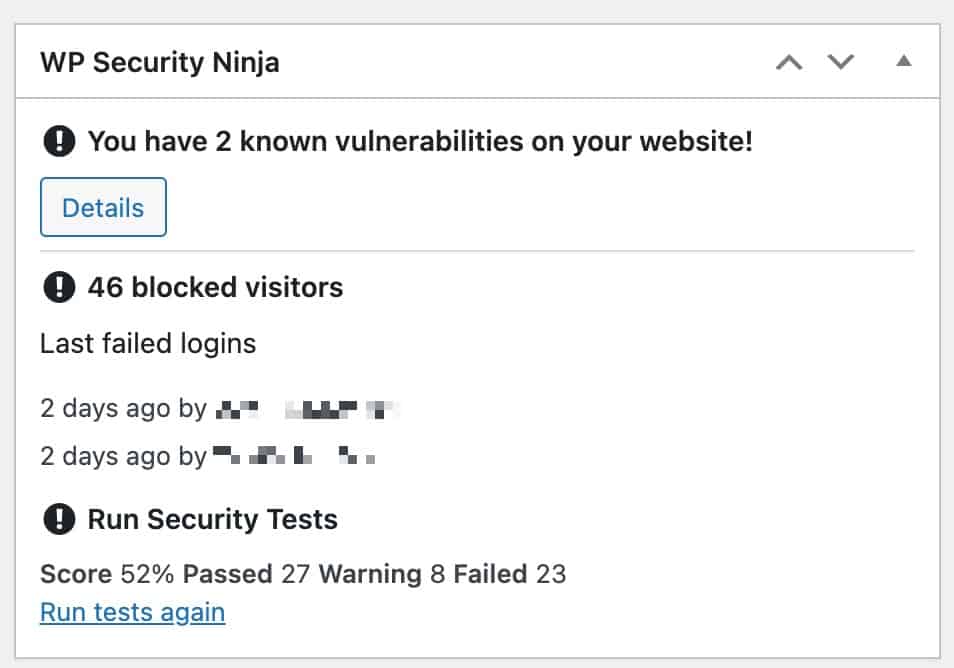The height and width of the screenshot is (668, 954).
Task: Click the WP Security Ninja widget title
Action: [x=160, y=63]
